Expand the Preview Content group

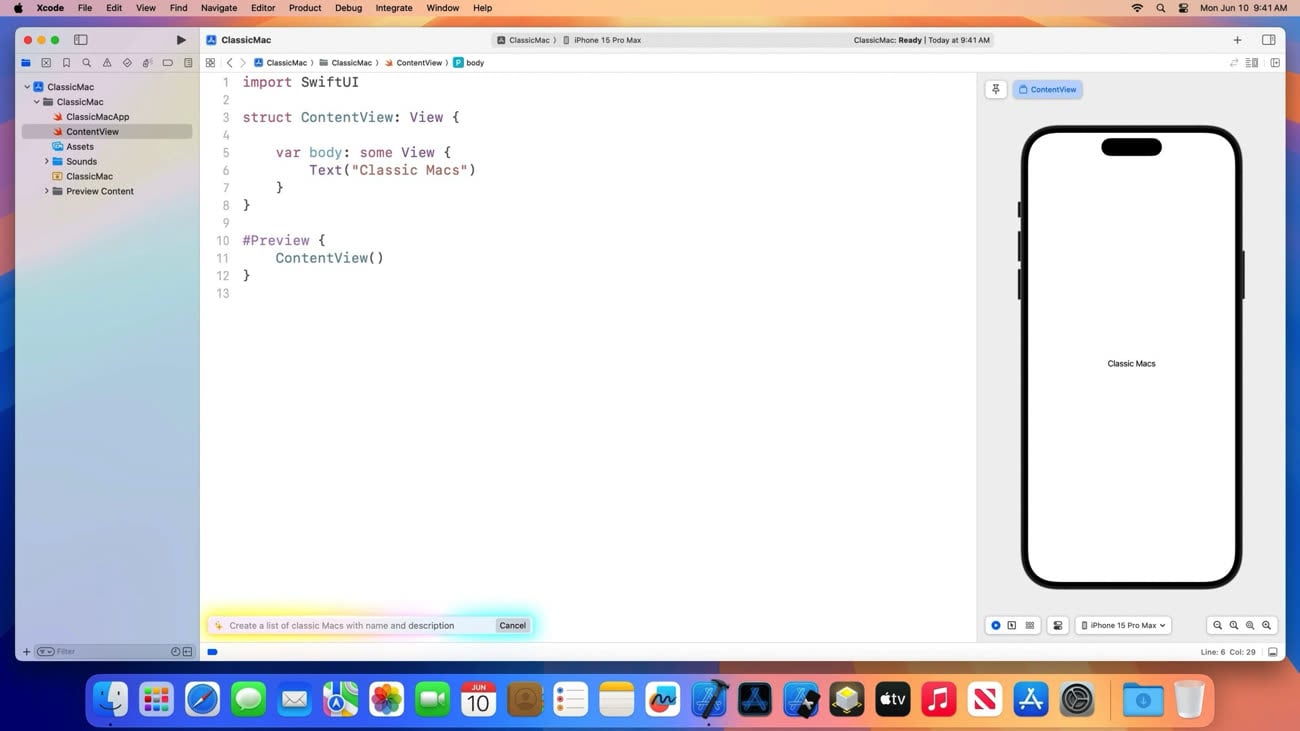click(46, 191)
